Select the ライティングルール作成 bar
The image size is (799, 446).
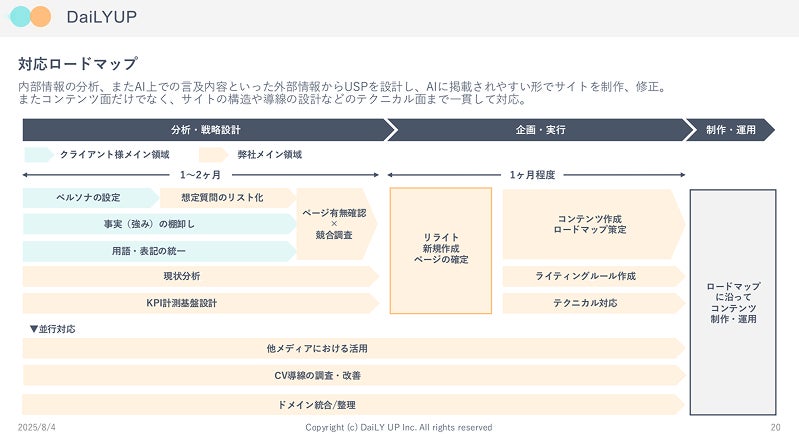[x=594, y=276]
